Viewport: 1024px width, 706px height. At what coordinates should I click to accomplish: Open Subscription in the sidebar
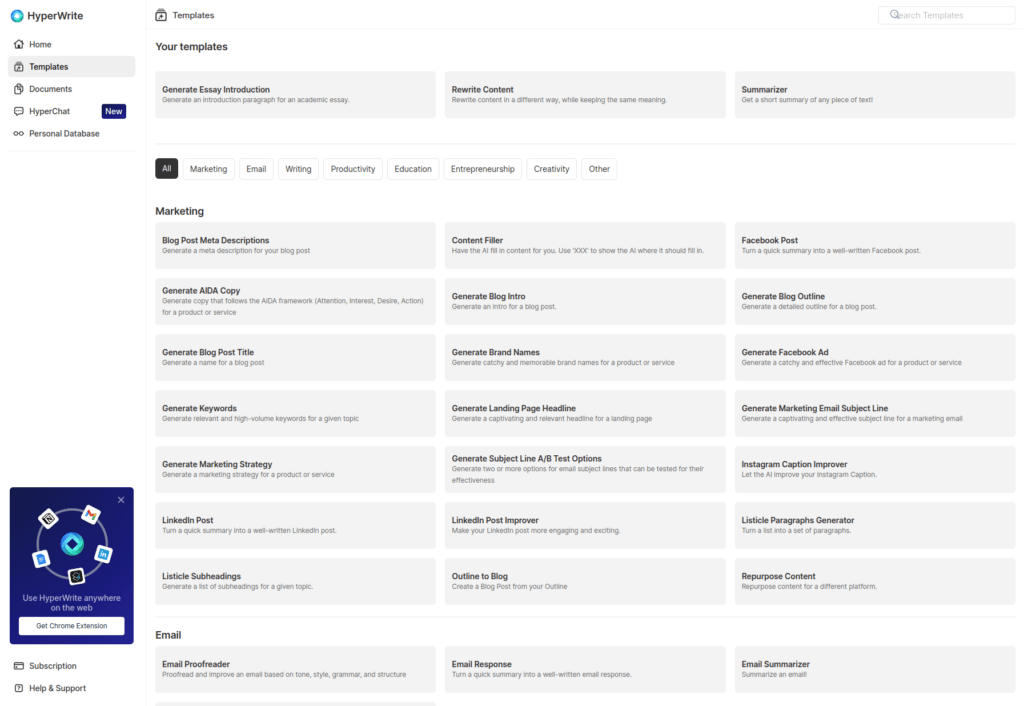(72, 666)
